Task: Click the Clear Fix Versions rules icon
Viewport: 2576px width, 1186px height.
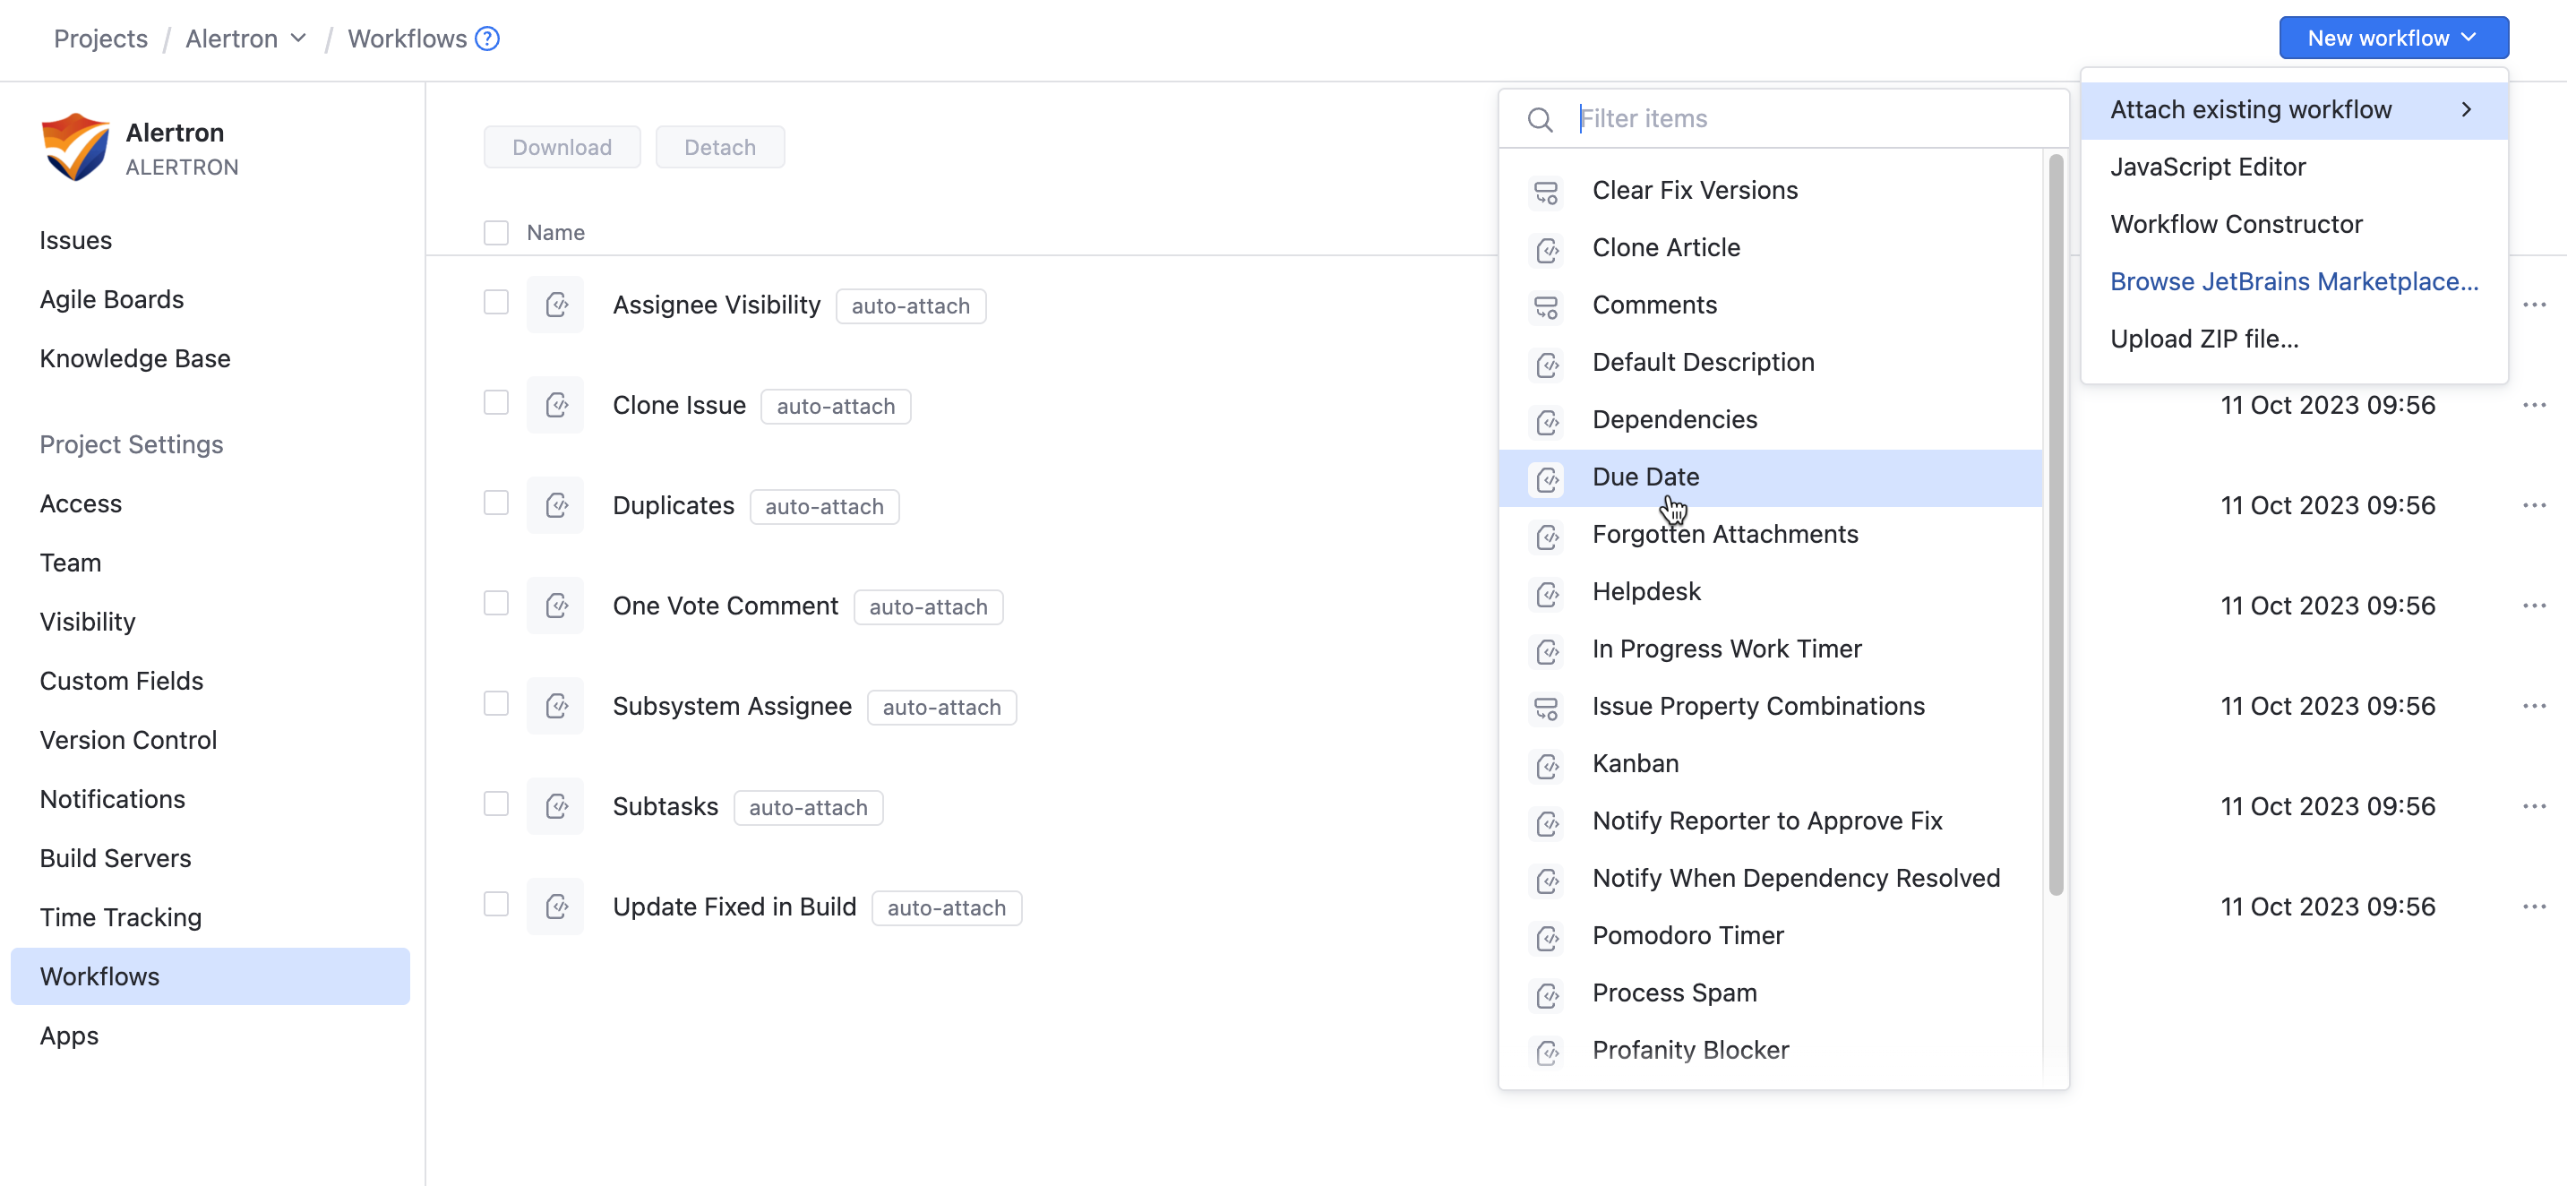Action: [1546, 192]
